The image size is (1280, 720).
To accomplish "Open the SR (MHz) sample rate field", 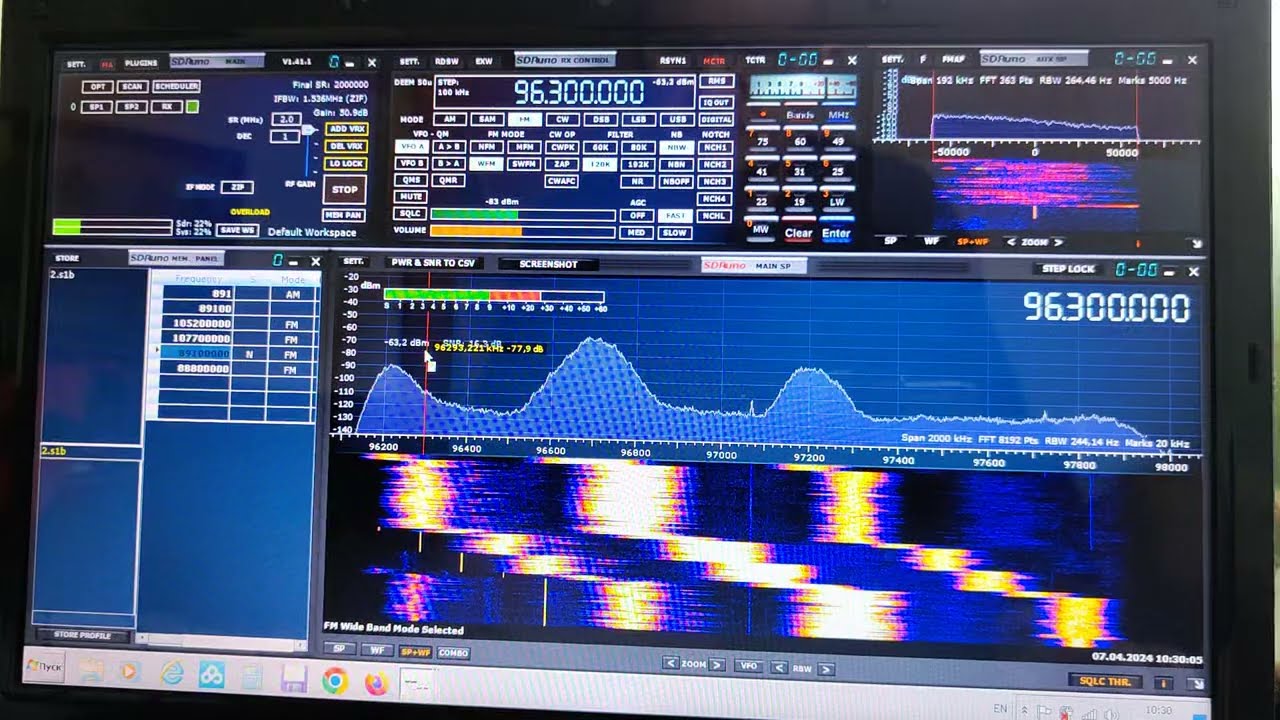I will [x=286, y=119].
